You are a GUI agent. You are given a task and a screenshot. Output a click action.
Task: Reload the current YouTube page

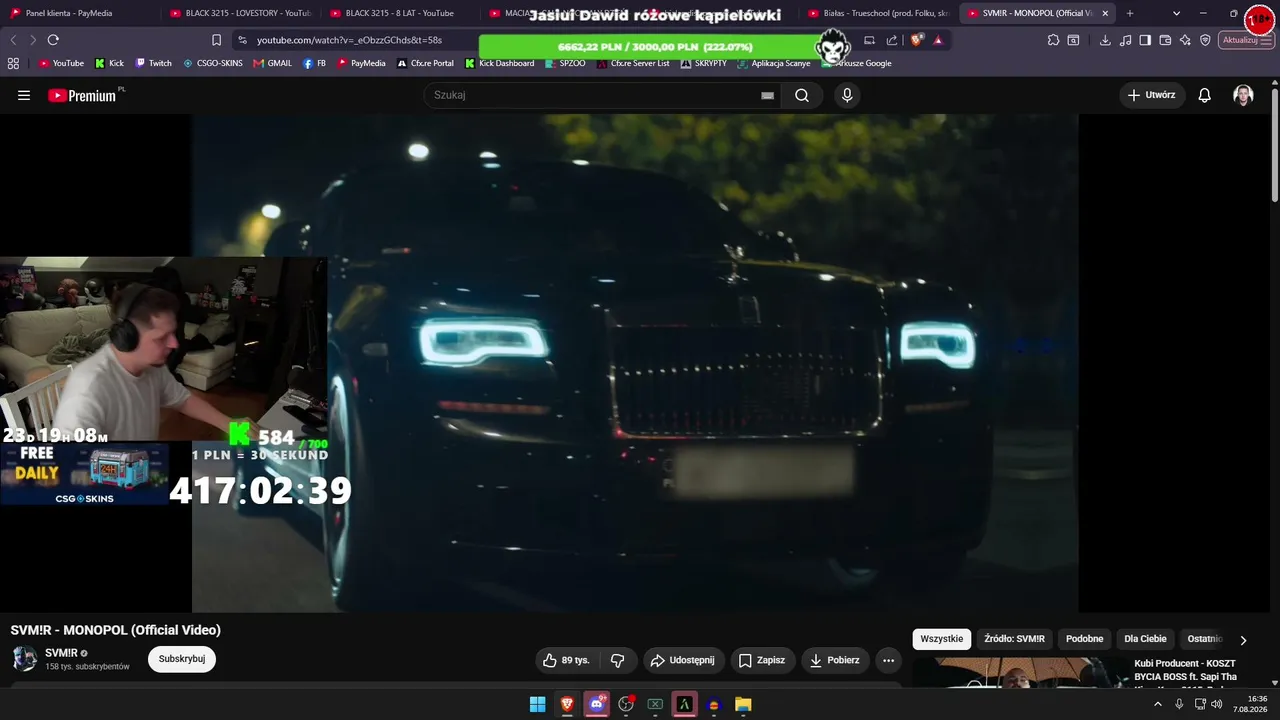(53, 40)
